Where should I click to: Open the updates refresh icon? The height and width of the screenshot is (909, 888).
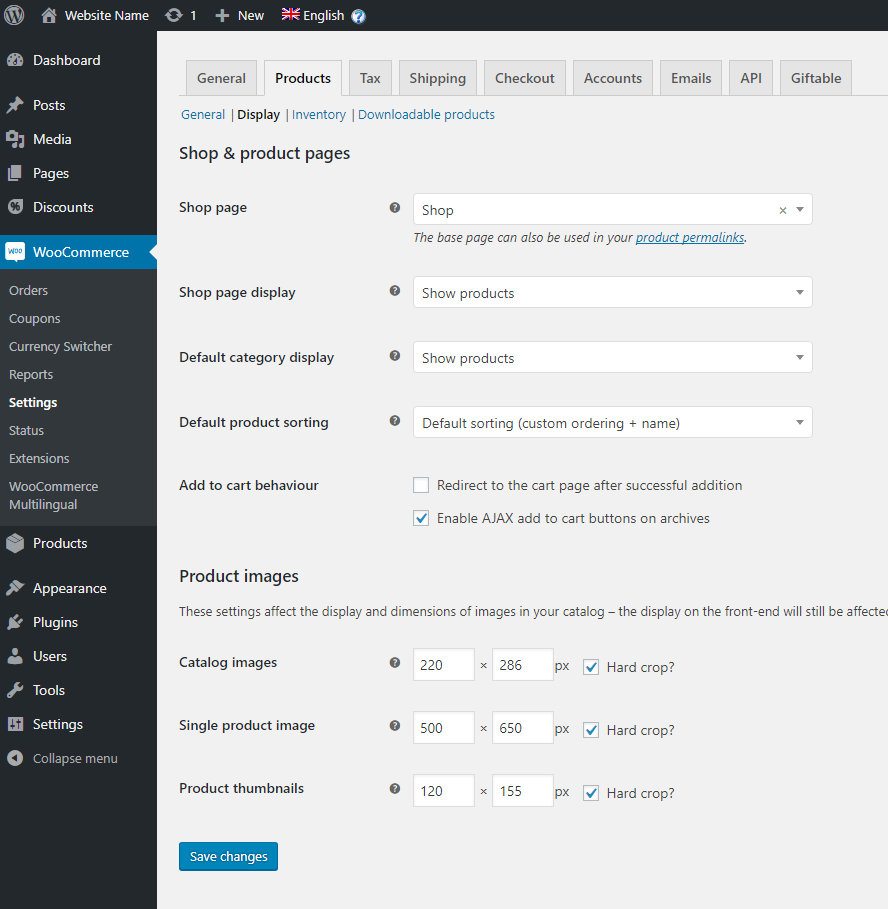pos(174,15)
